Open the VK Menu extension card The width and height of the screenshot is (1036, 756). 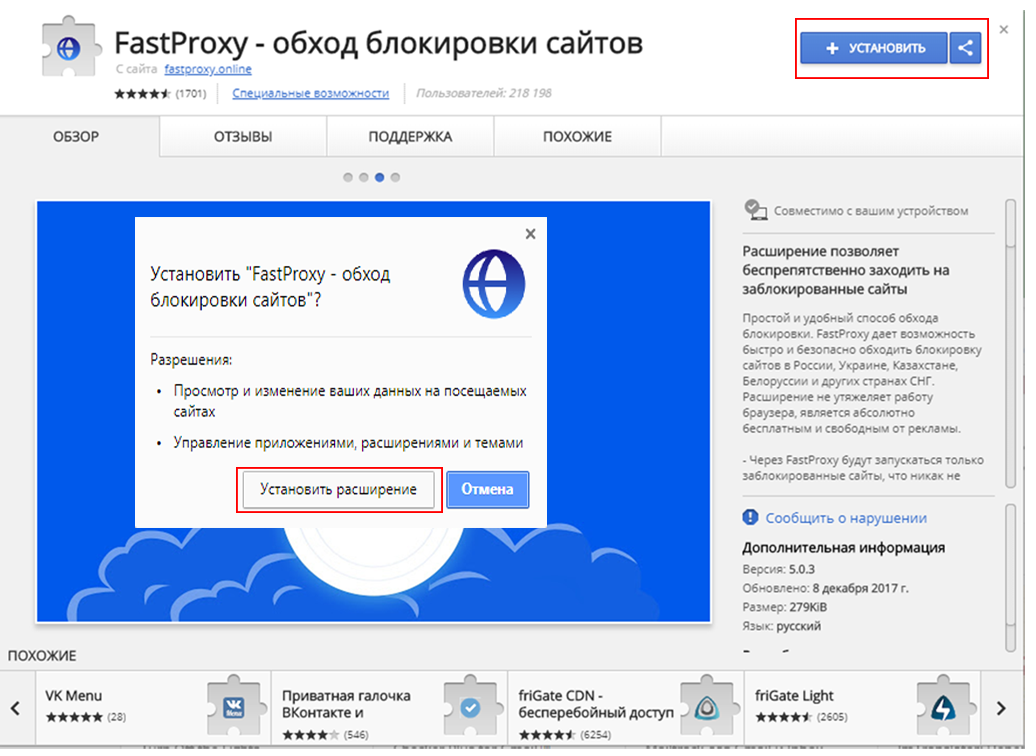[153, 709]
